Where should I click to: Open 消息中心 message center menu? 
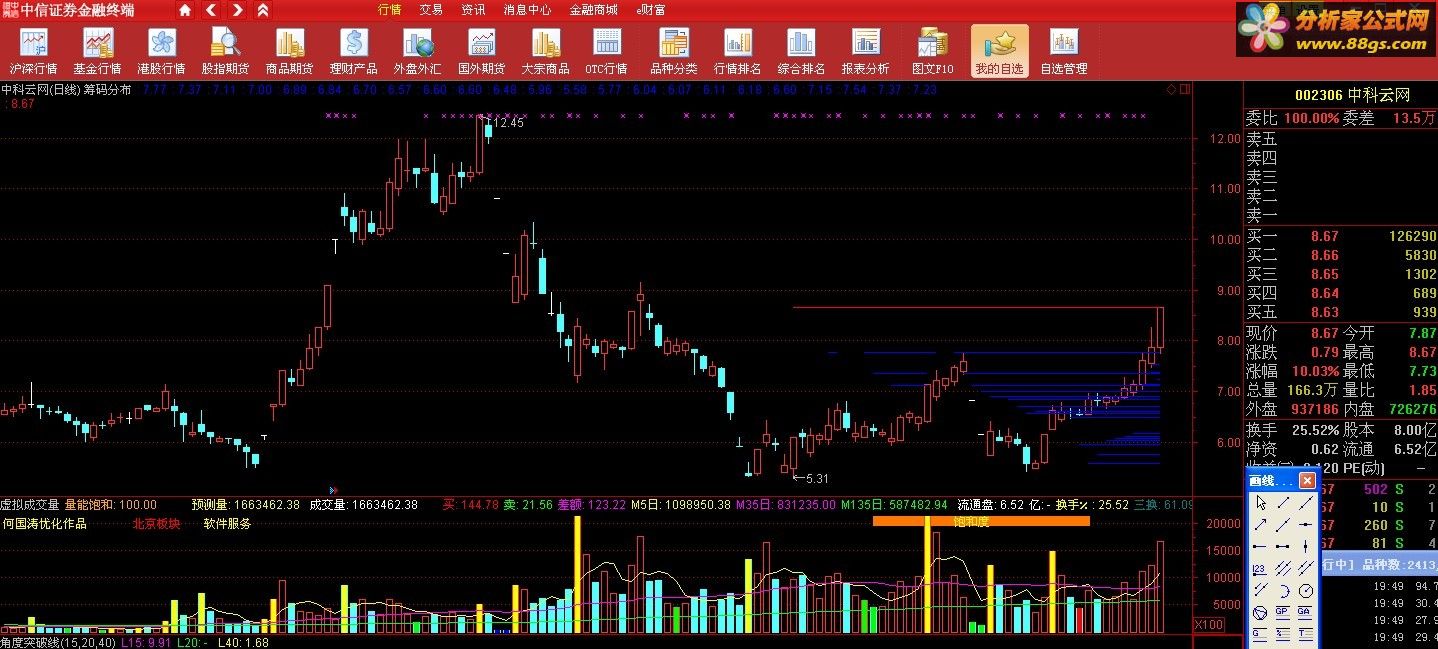click(527, 10)
